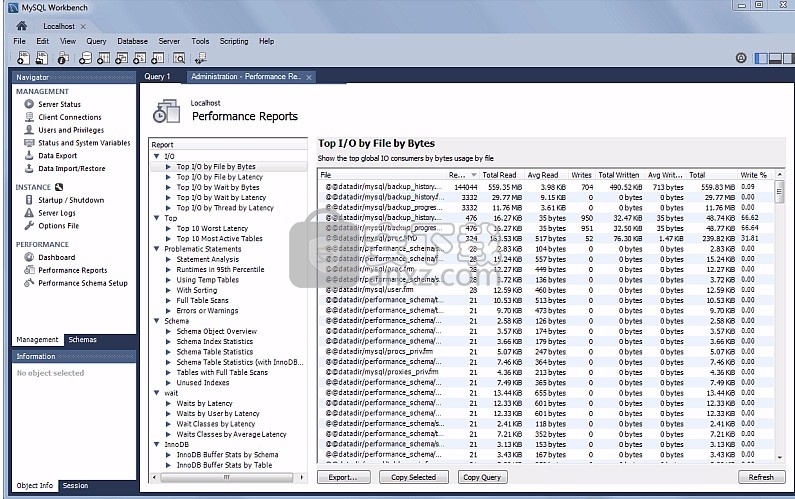
Task: Open the File menu
Action: (x=19, y=41)
